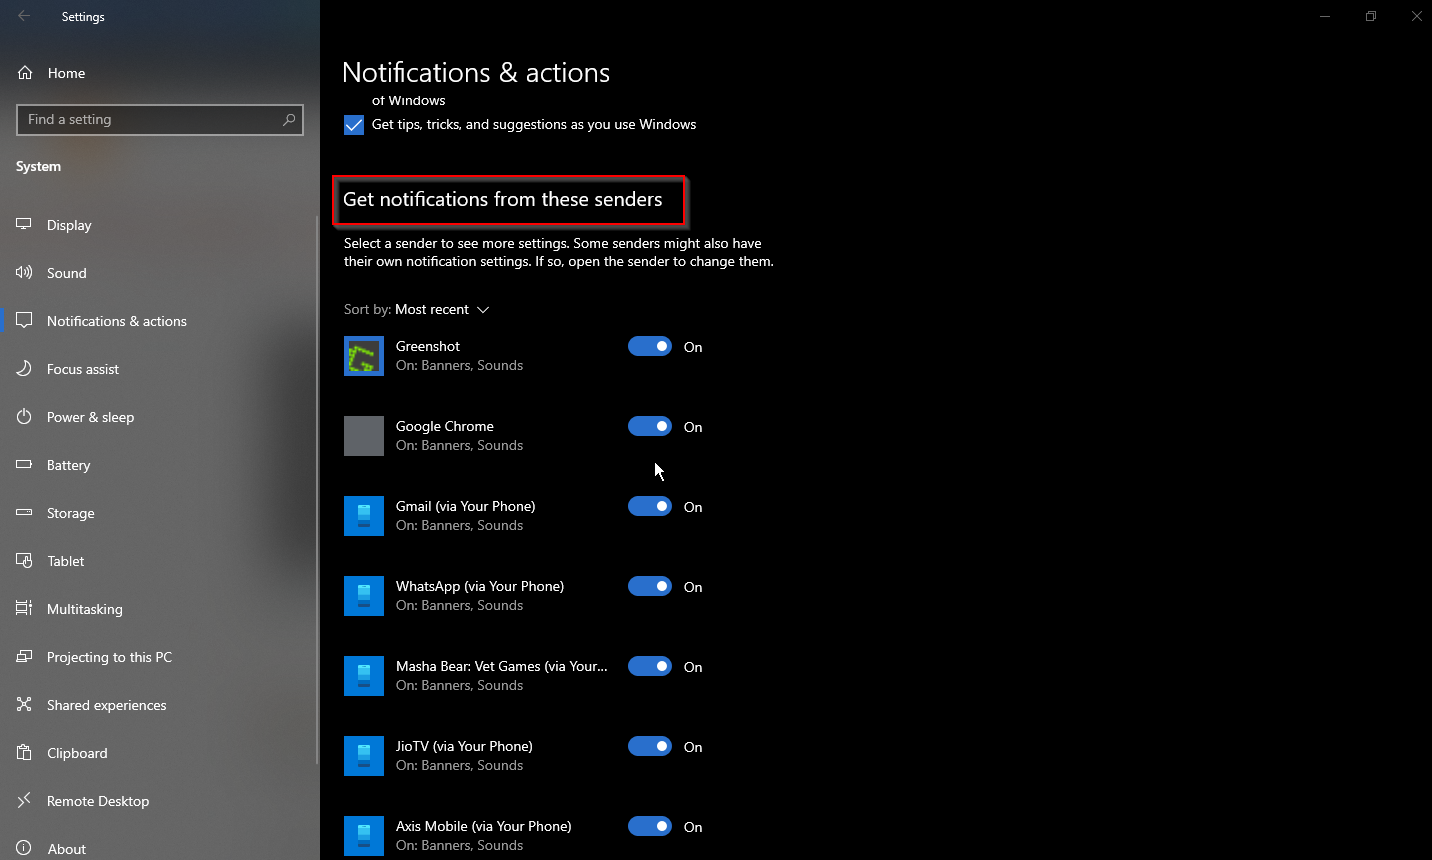This screenshot has width=1432, height=860.
Task: Toggle Axis Mobile notifications off
Action: pyautogui.click(x=650, y=826)
